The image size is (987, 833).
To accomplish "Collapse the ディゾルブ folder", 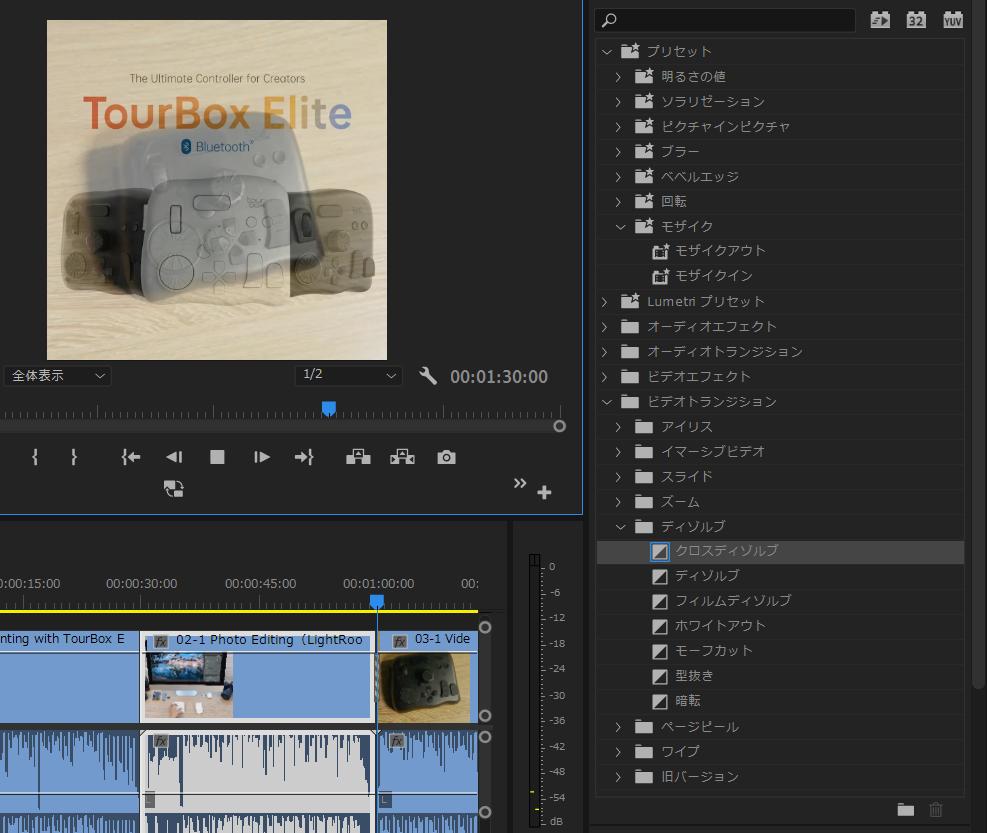I will click(621, 526).
